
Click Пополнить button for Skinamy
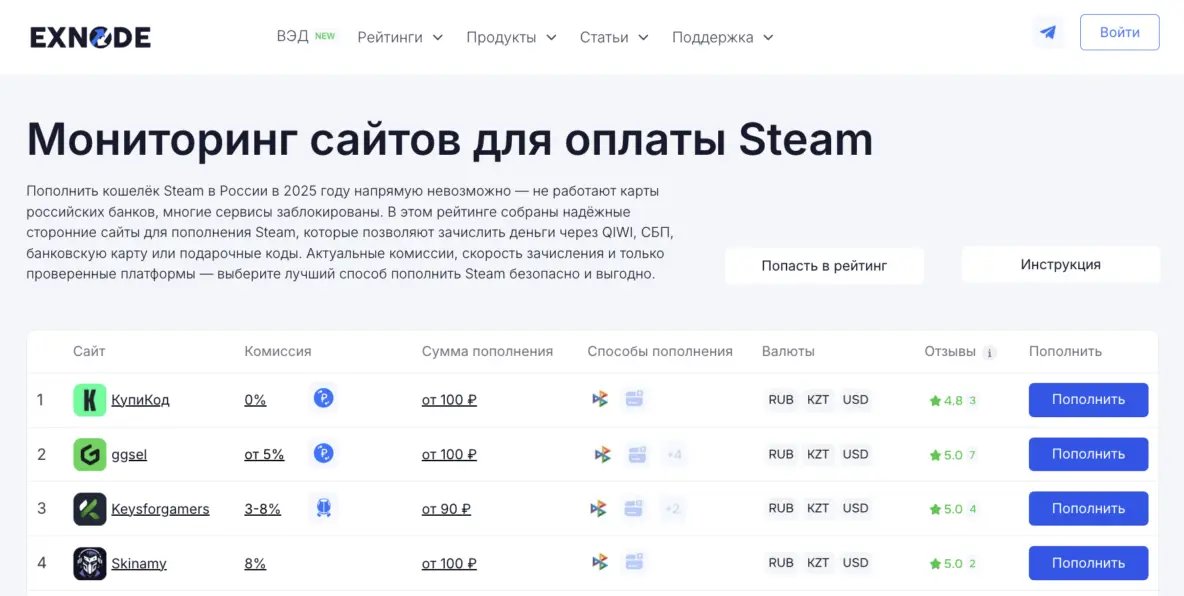(x=1088, y=563)
